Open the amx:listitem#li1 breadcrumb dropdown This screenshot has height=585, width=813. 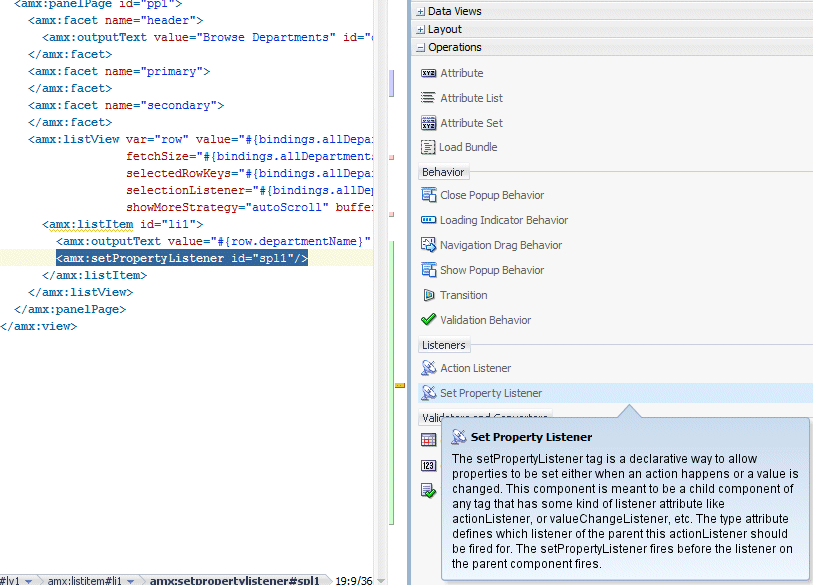point(131,581)
